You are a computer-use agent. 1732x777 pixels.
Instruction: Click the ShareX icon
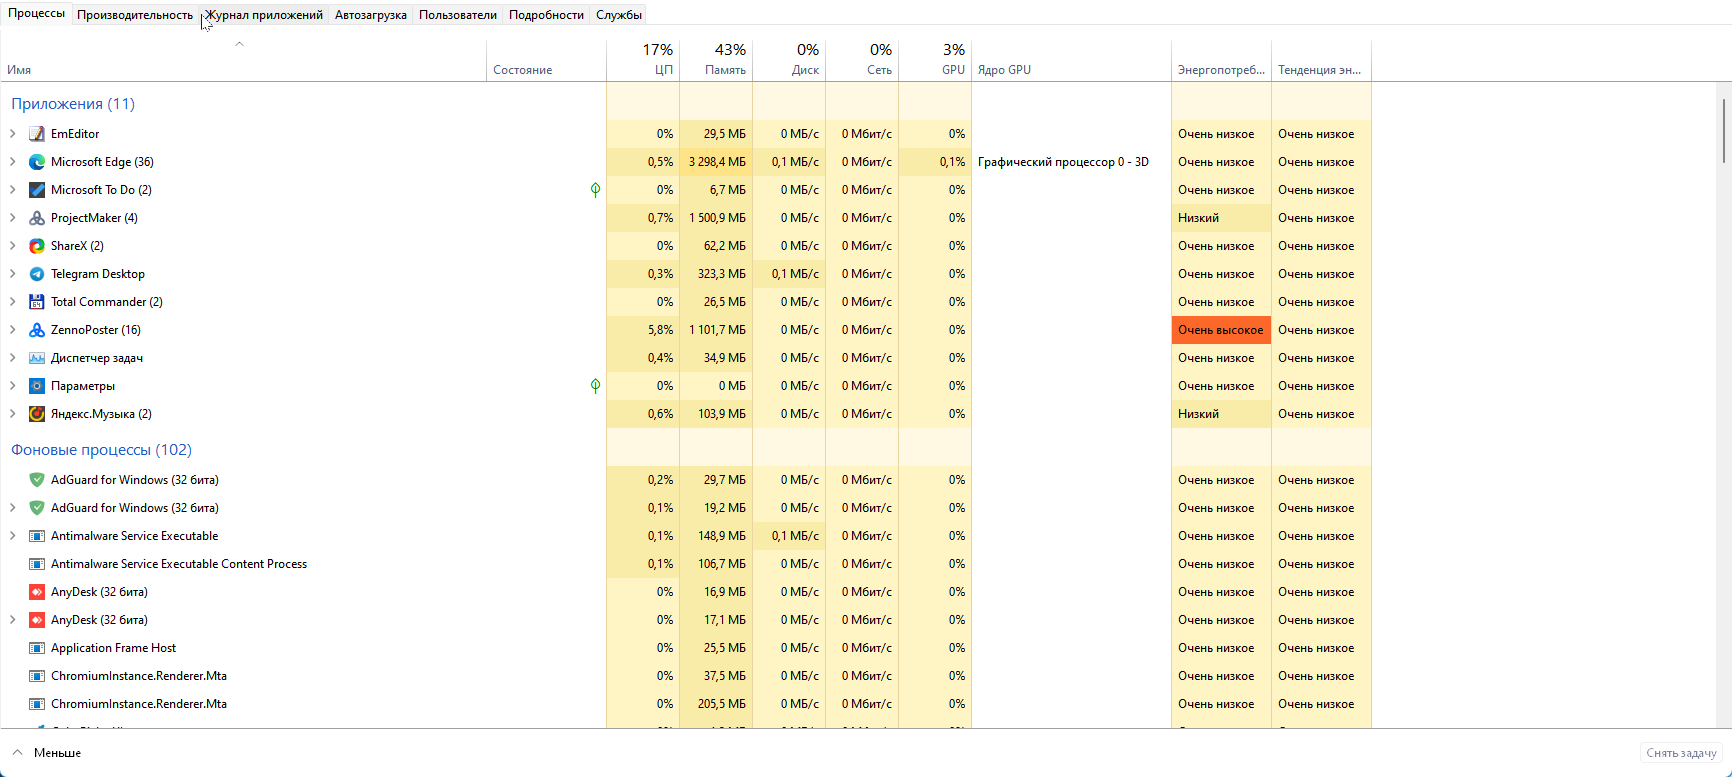[x=37, y=246]
